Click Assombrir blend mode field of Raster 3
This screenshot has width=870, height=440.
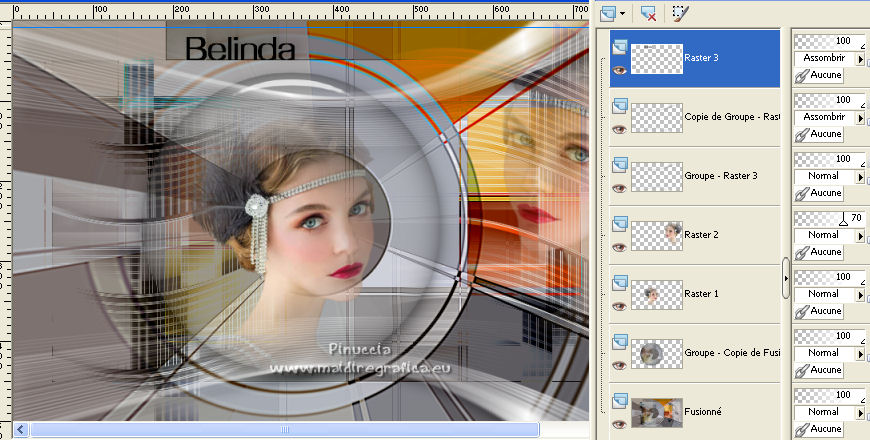pyautogui.click(x=825, y=58)
